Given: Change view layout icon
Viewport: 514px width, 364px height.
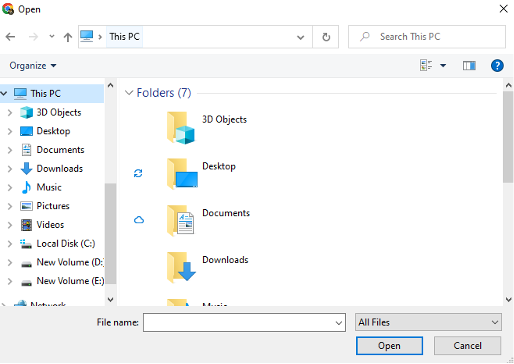Looking at the screenshot, I should pos(426,65).
